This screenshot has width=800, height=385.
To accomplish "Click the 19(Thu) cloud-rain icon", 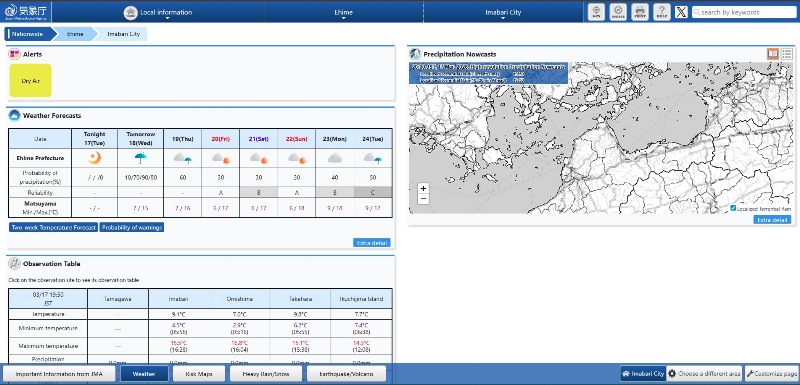I will pos(183,159).
